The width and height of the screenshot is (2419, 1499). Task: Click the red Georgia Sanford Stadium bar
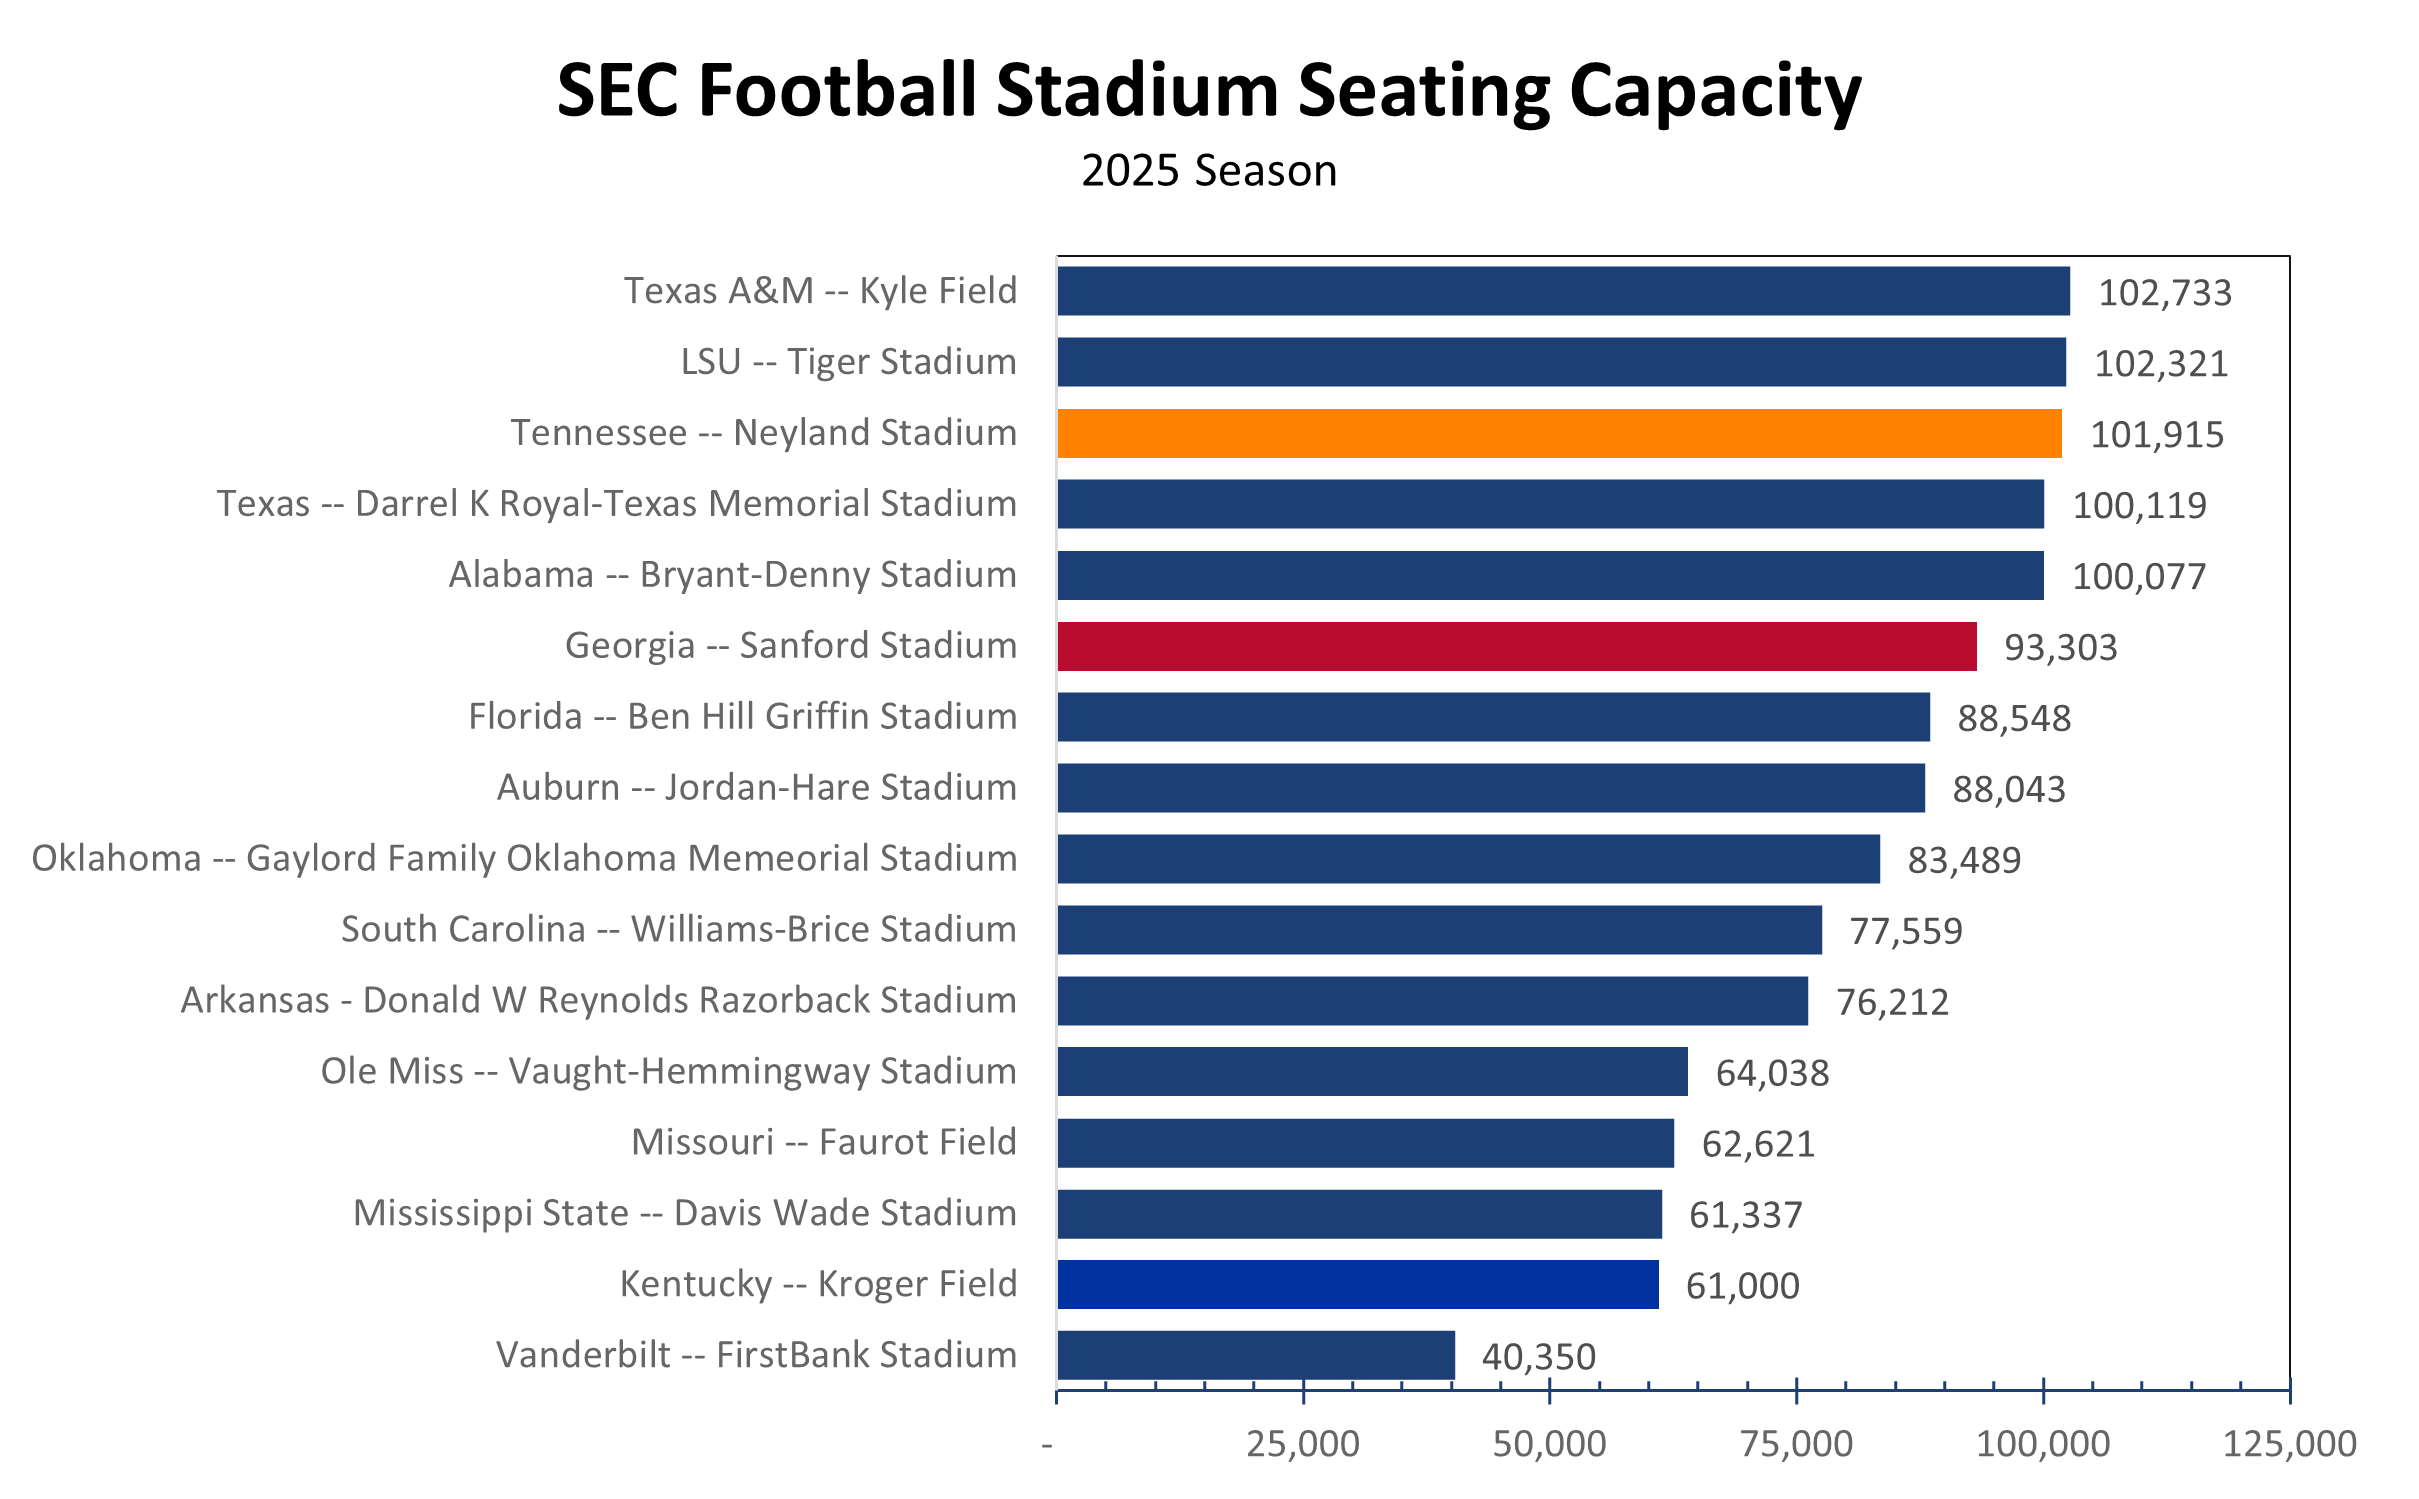1516,646
